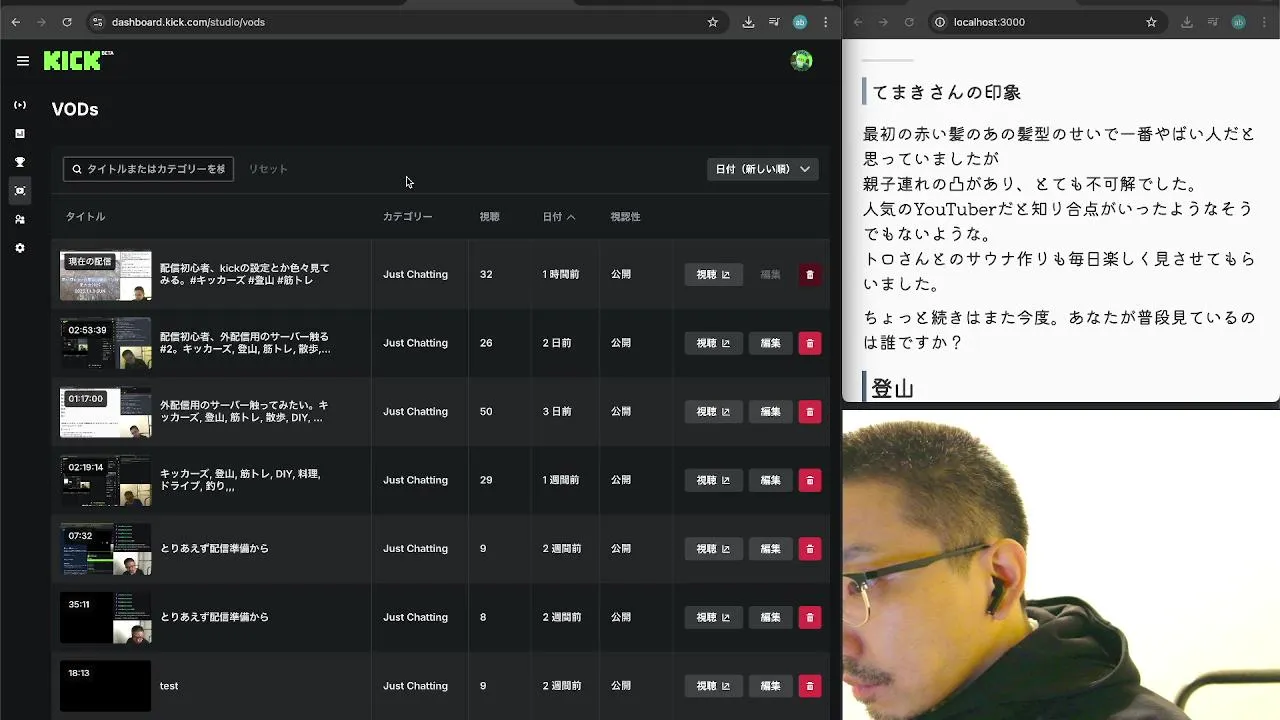Click the てまきさんの印象 heading in localhost page
This screenshot has width=1280, height=720.
[x=946, y=93]
